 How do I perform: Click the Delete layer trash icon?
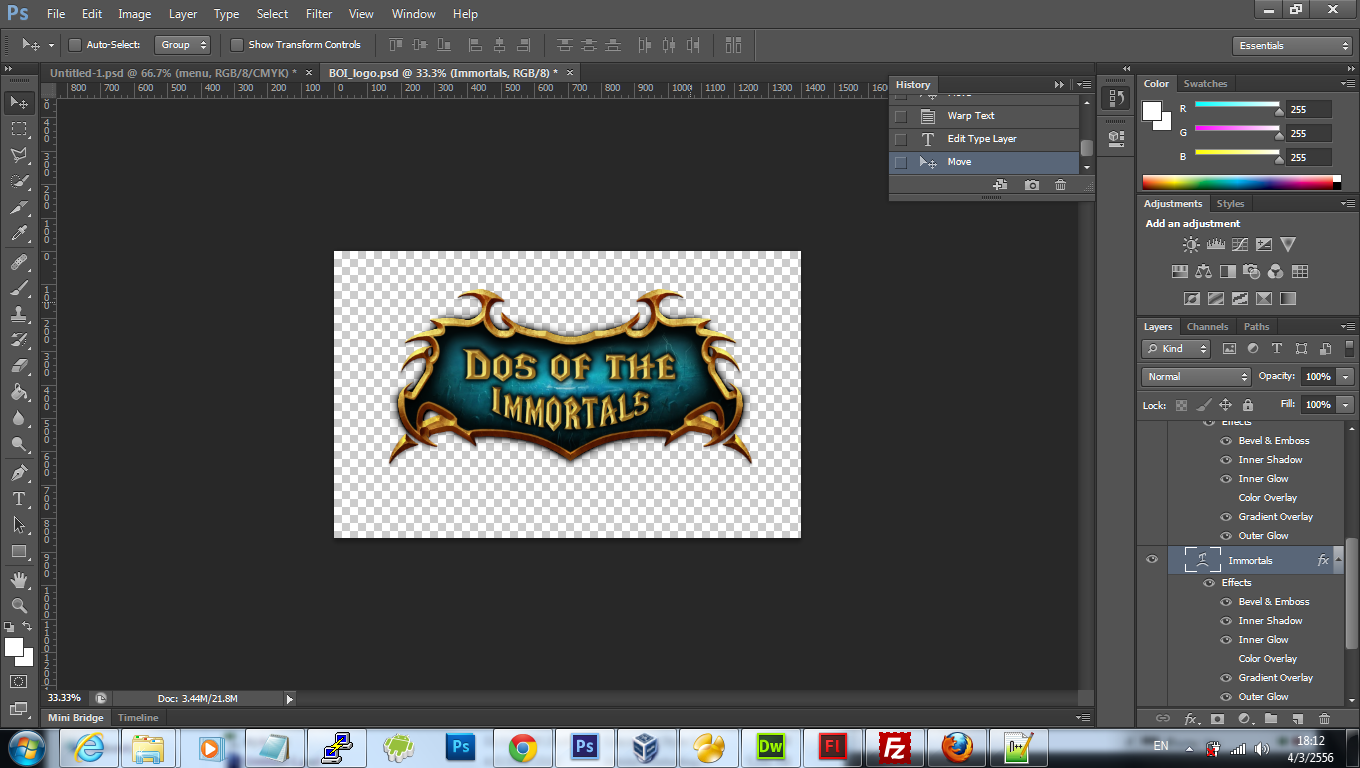pos(1324,719)
